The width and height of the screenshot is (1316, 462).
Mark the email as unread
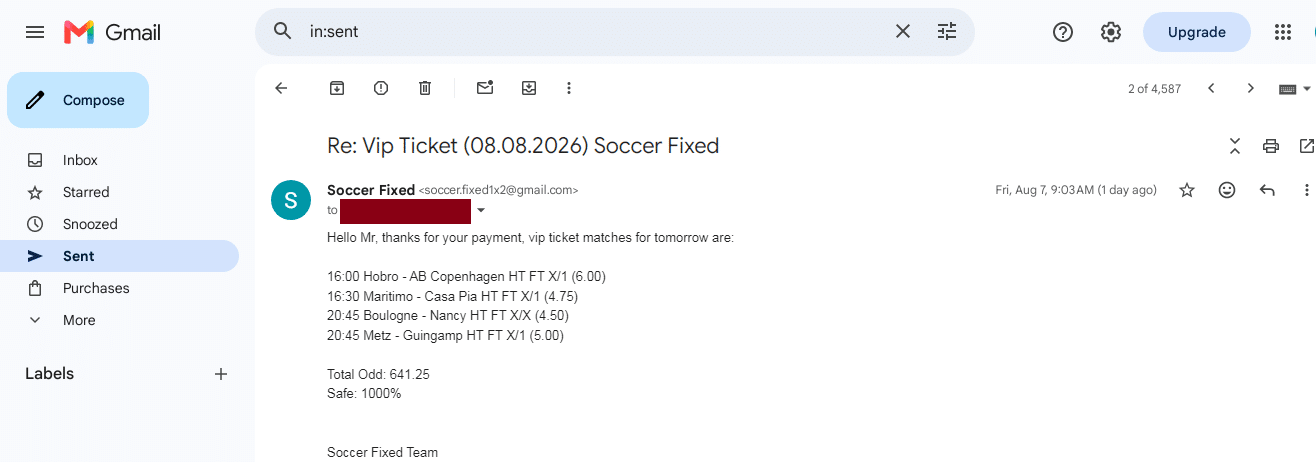click(x=485, y=88)
